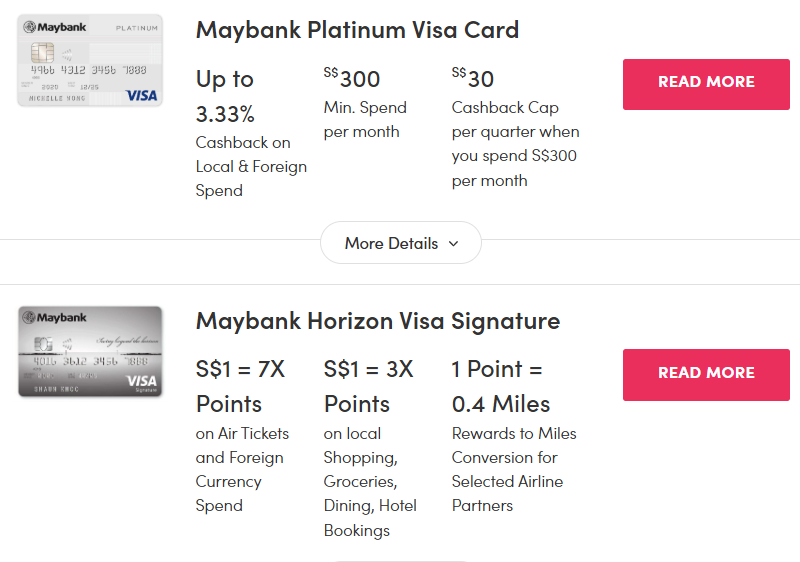Image resolution: width=800 pixels, height=562 pixels.
Task: Open the Maybank Platinum Visa Card image
Action: (x=90, y=60)
